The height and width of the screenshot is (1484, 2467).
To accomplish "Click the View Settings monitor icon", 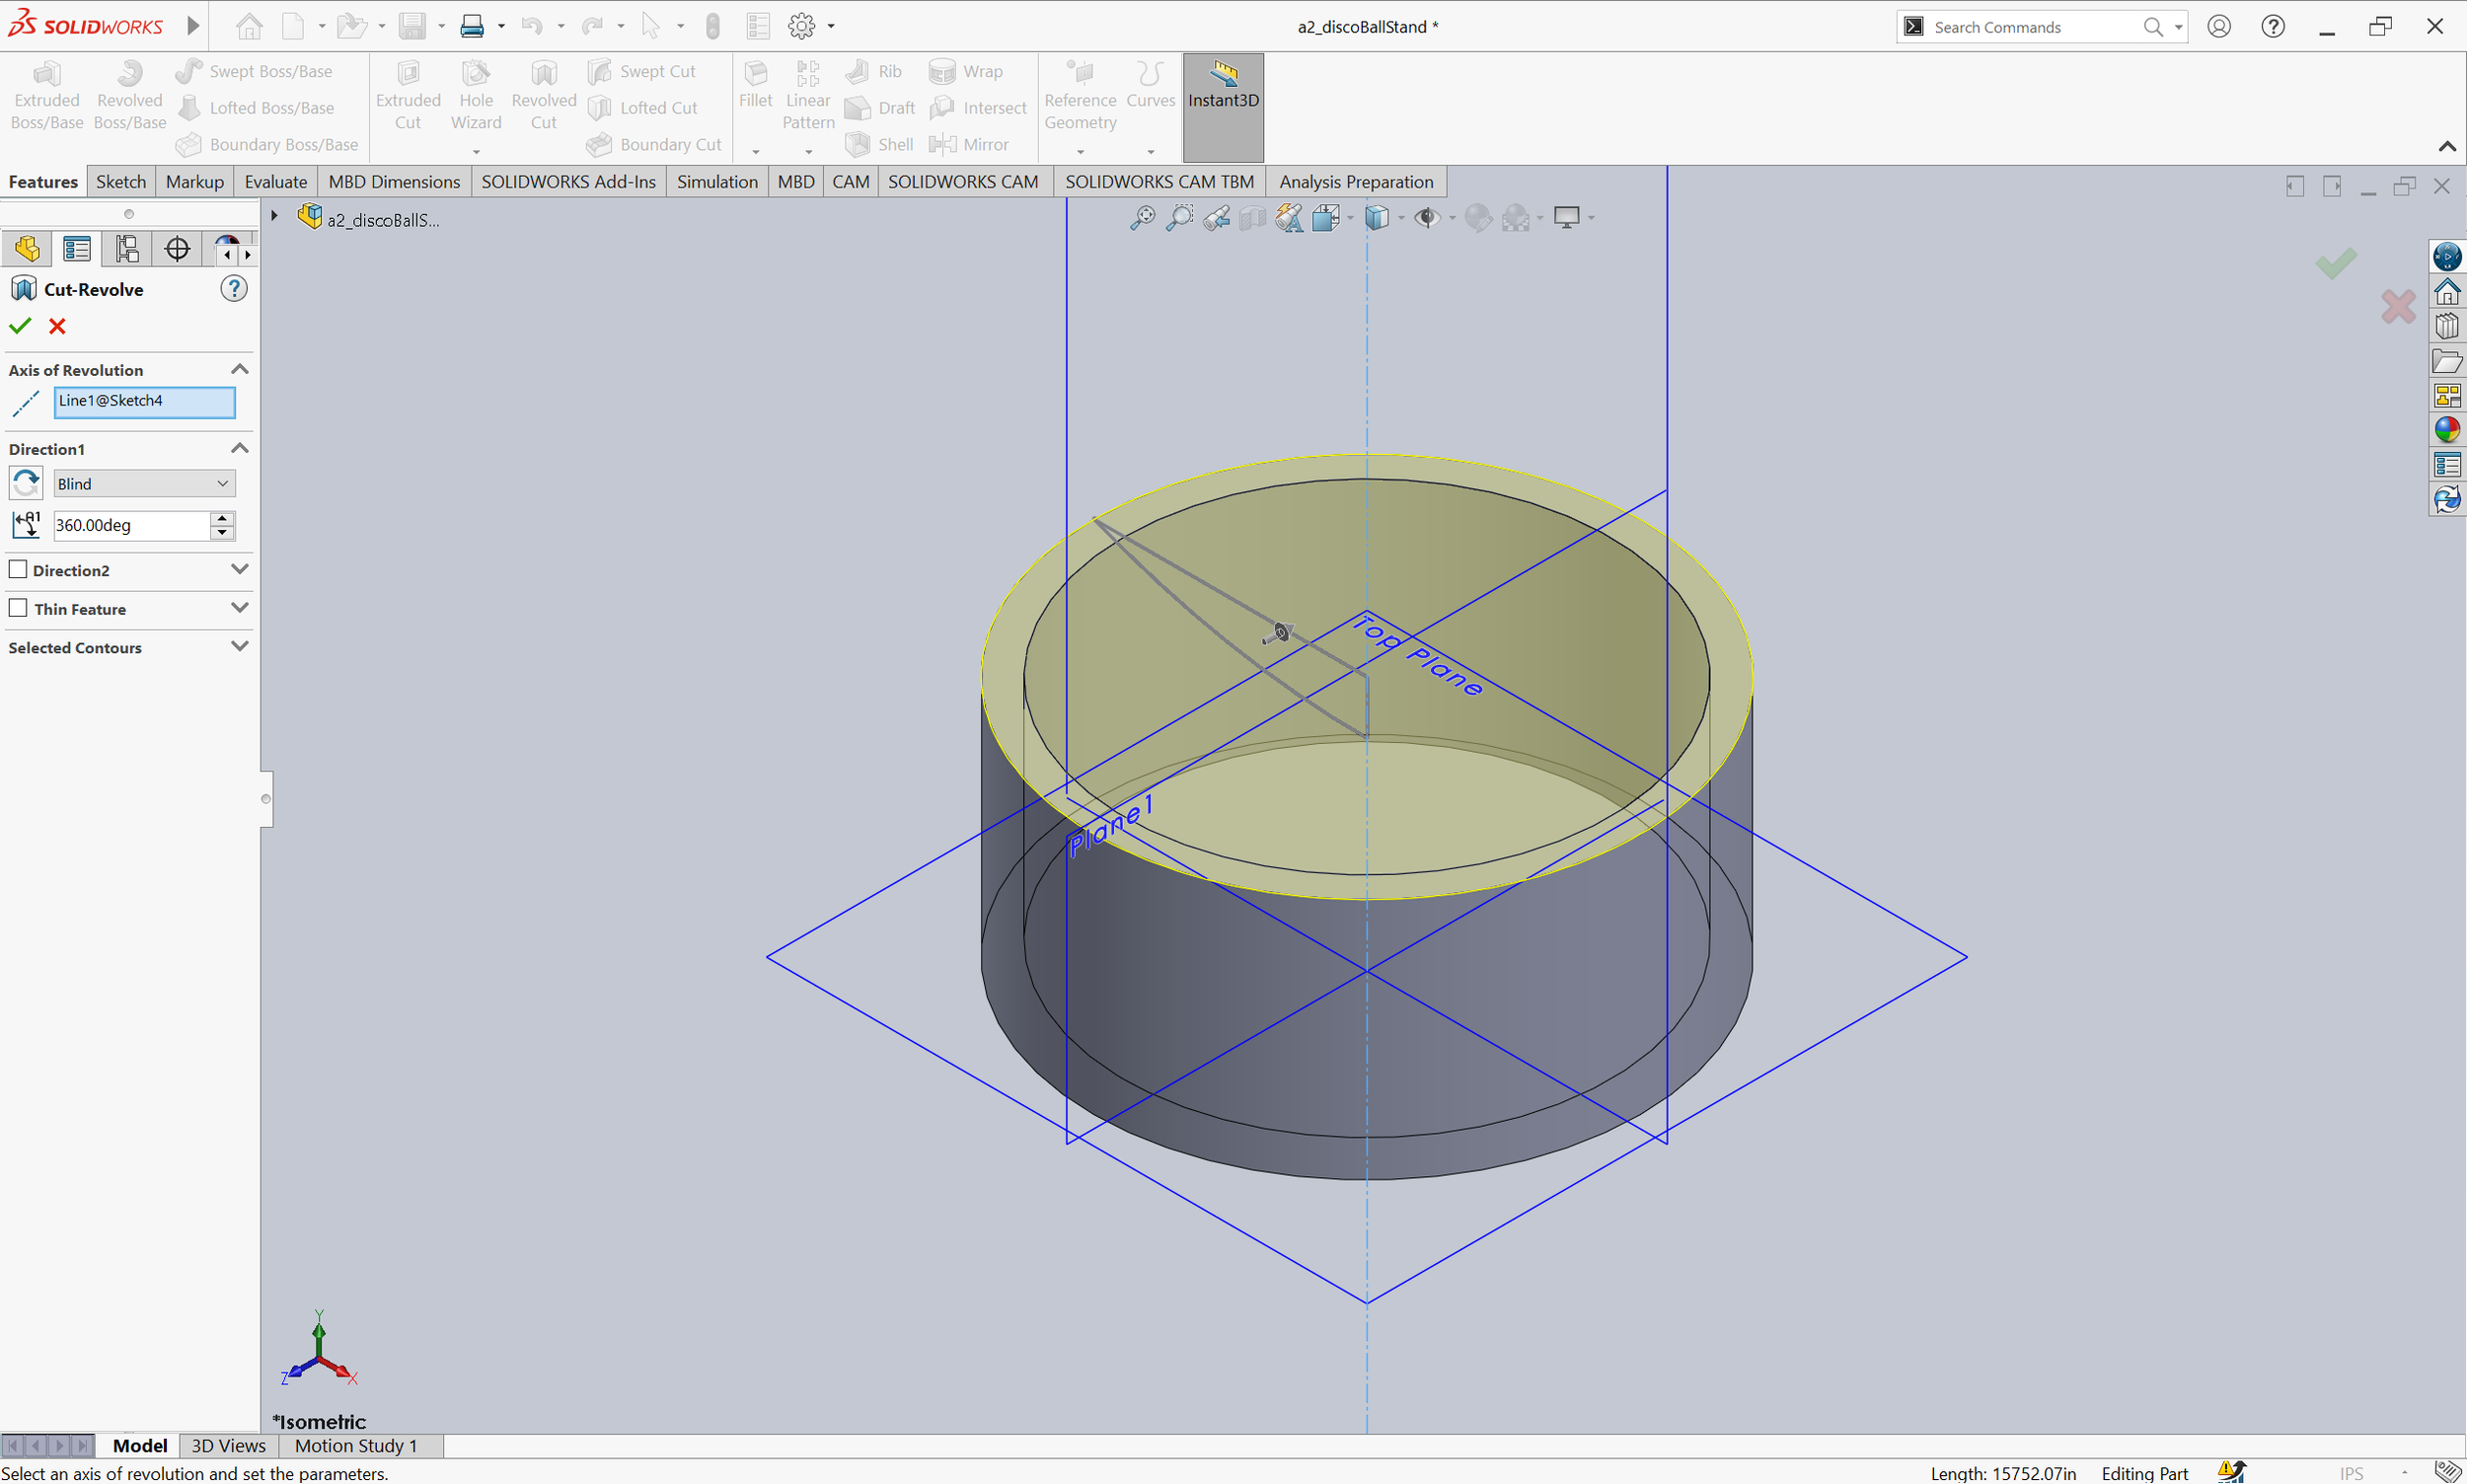I will [x=1567, y=217].
